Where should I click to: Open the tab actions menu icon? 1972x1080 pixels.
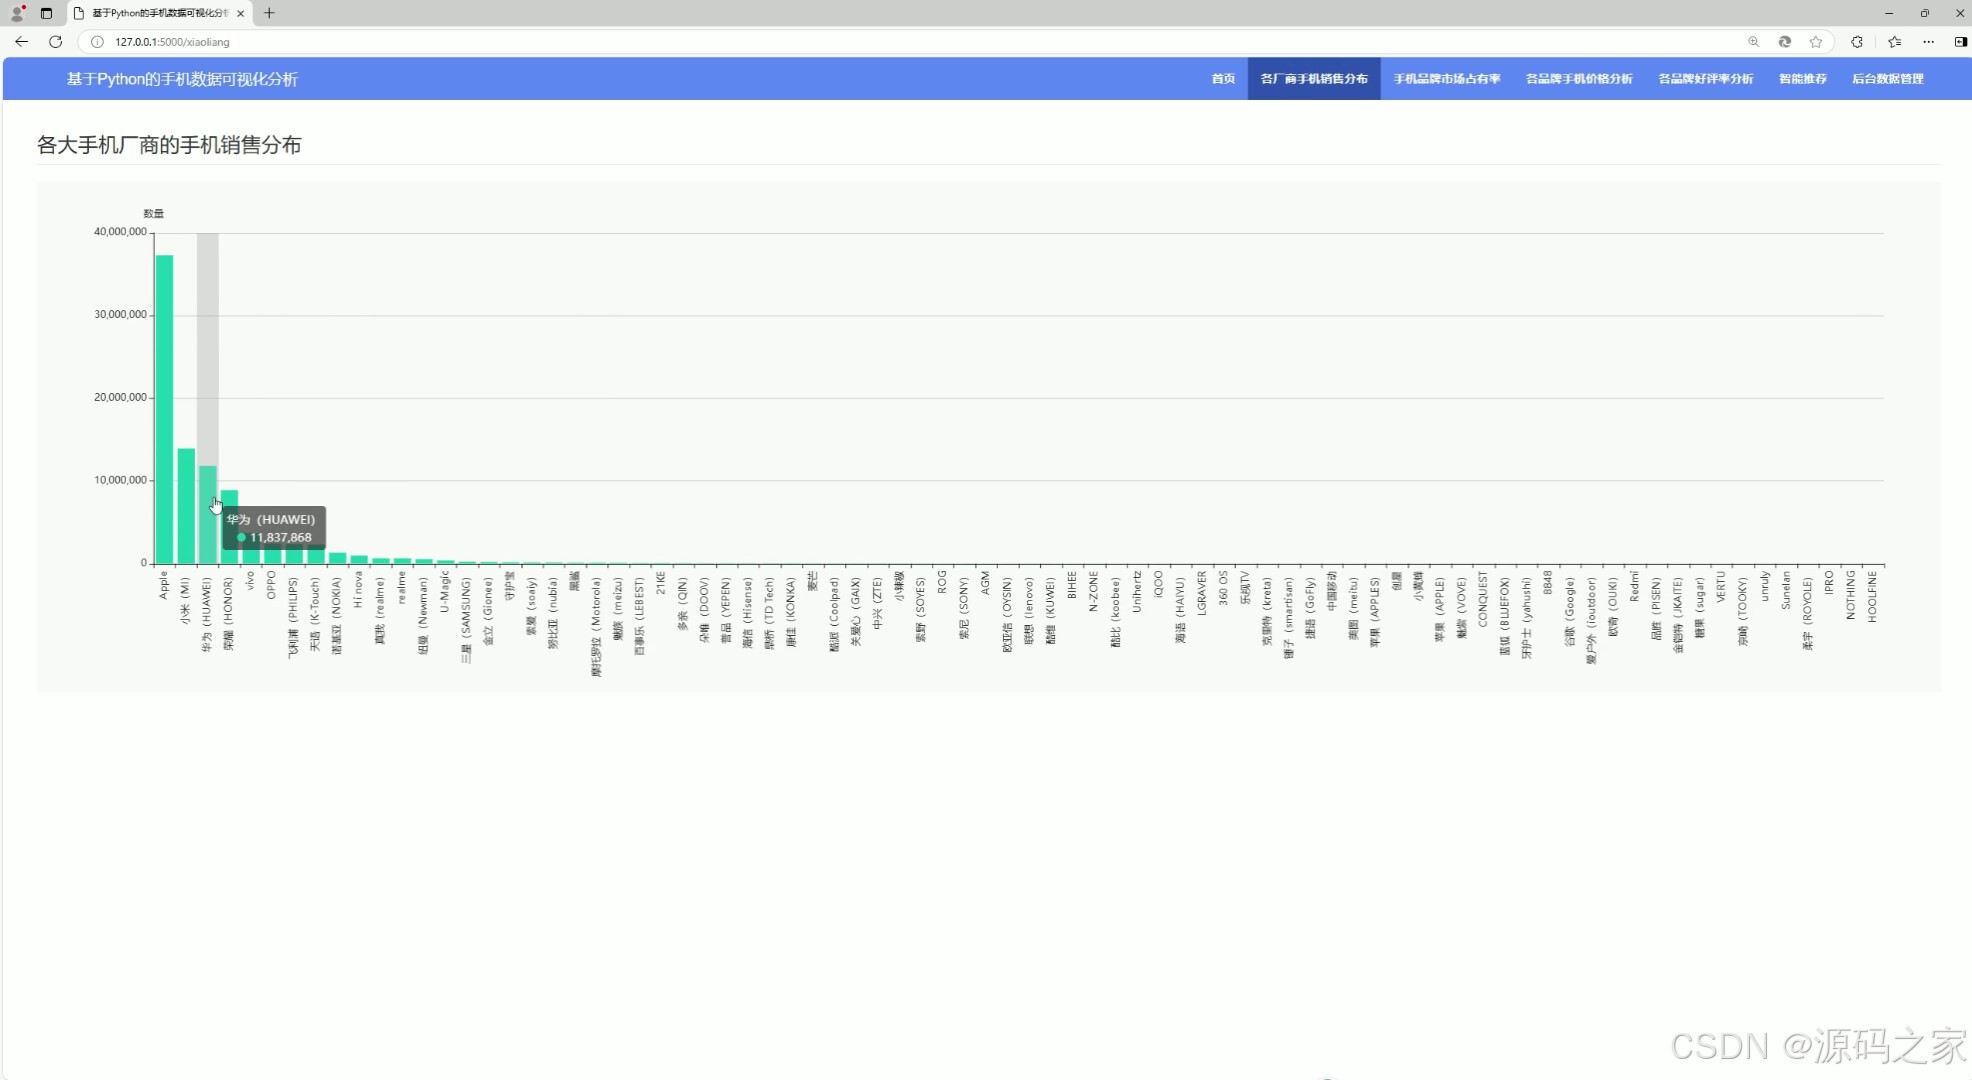pyautogui.click(x=46, y=13)
